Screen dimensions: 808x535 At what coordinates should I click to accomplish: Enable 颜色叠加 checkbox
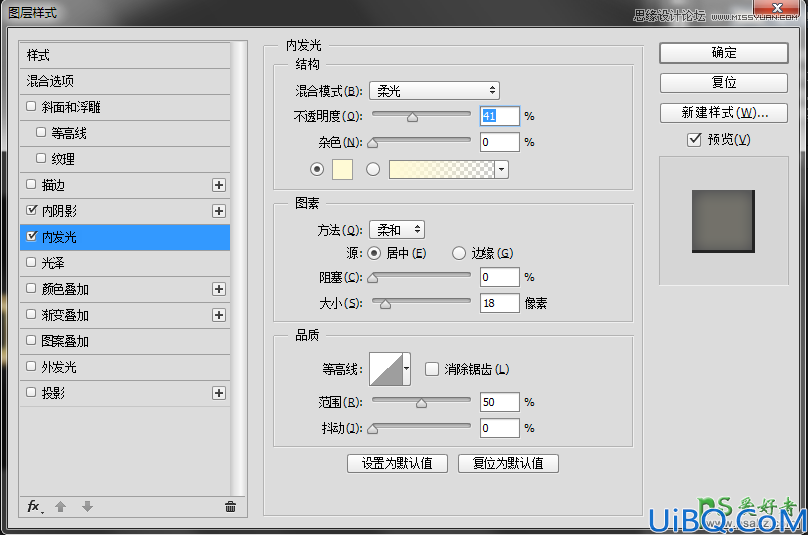click(x=31, y=288)
